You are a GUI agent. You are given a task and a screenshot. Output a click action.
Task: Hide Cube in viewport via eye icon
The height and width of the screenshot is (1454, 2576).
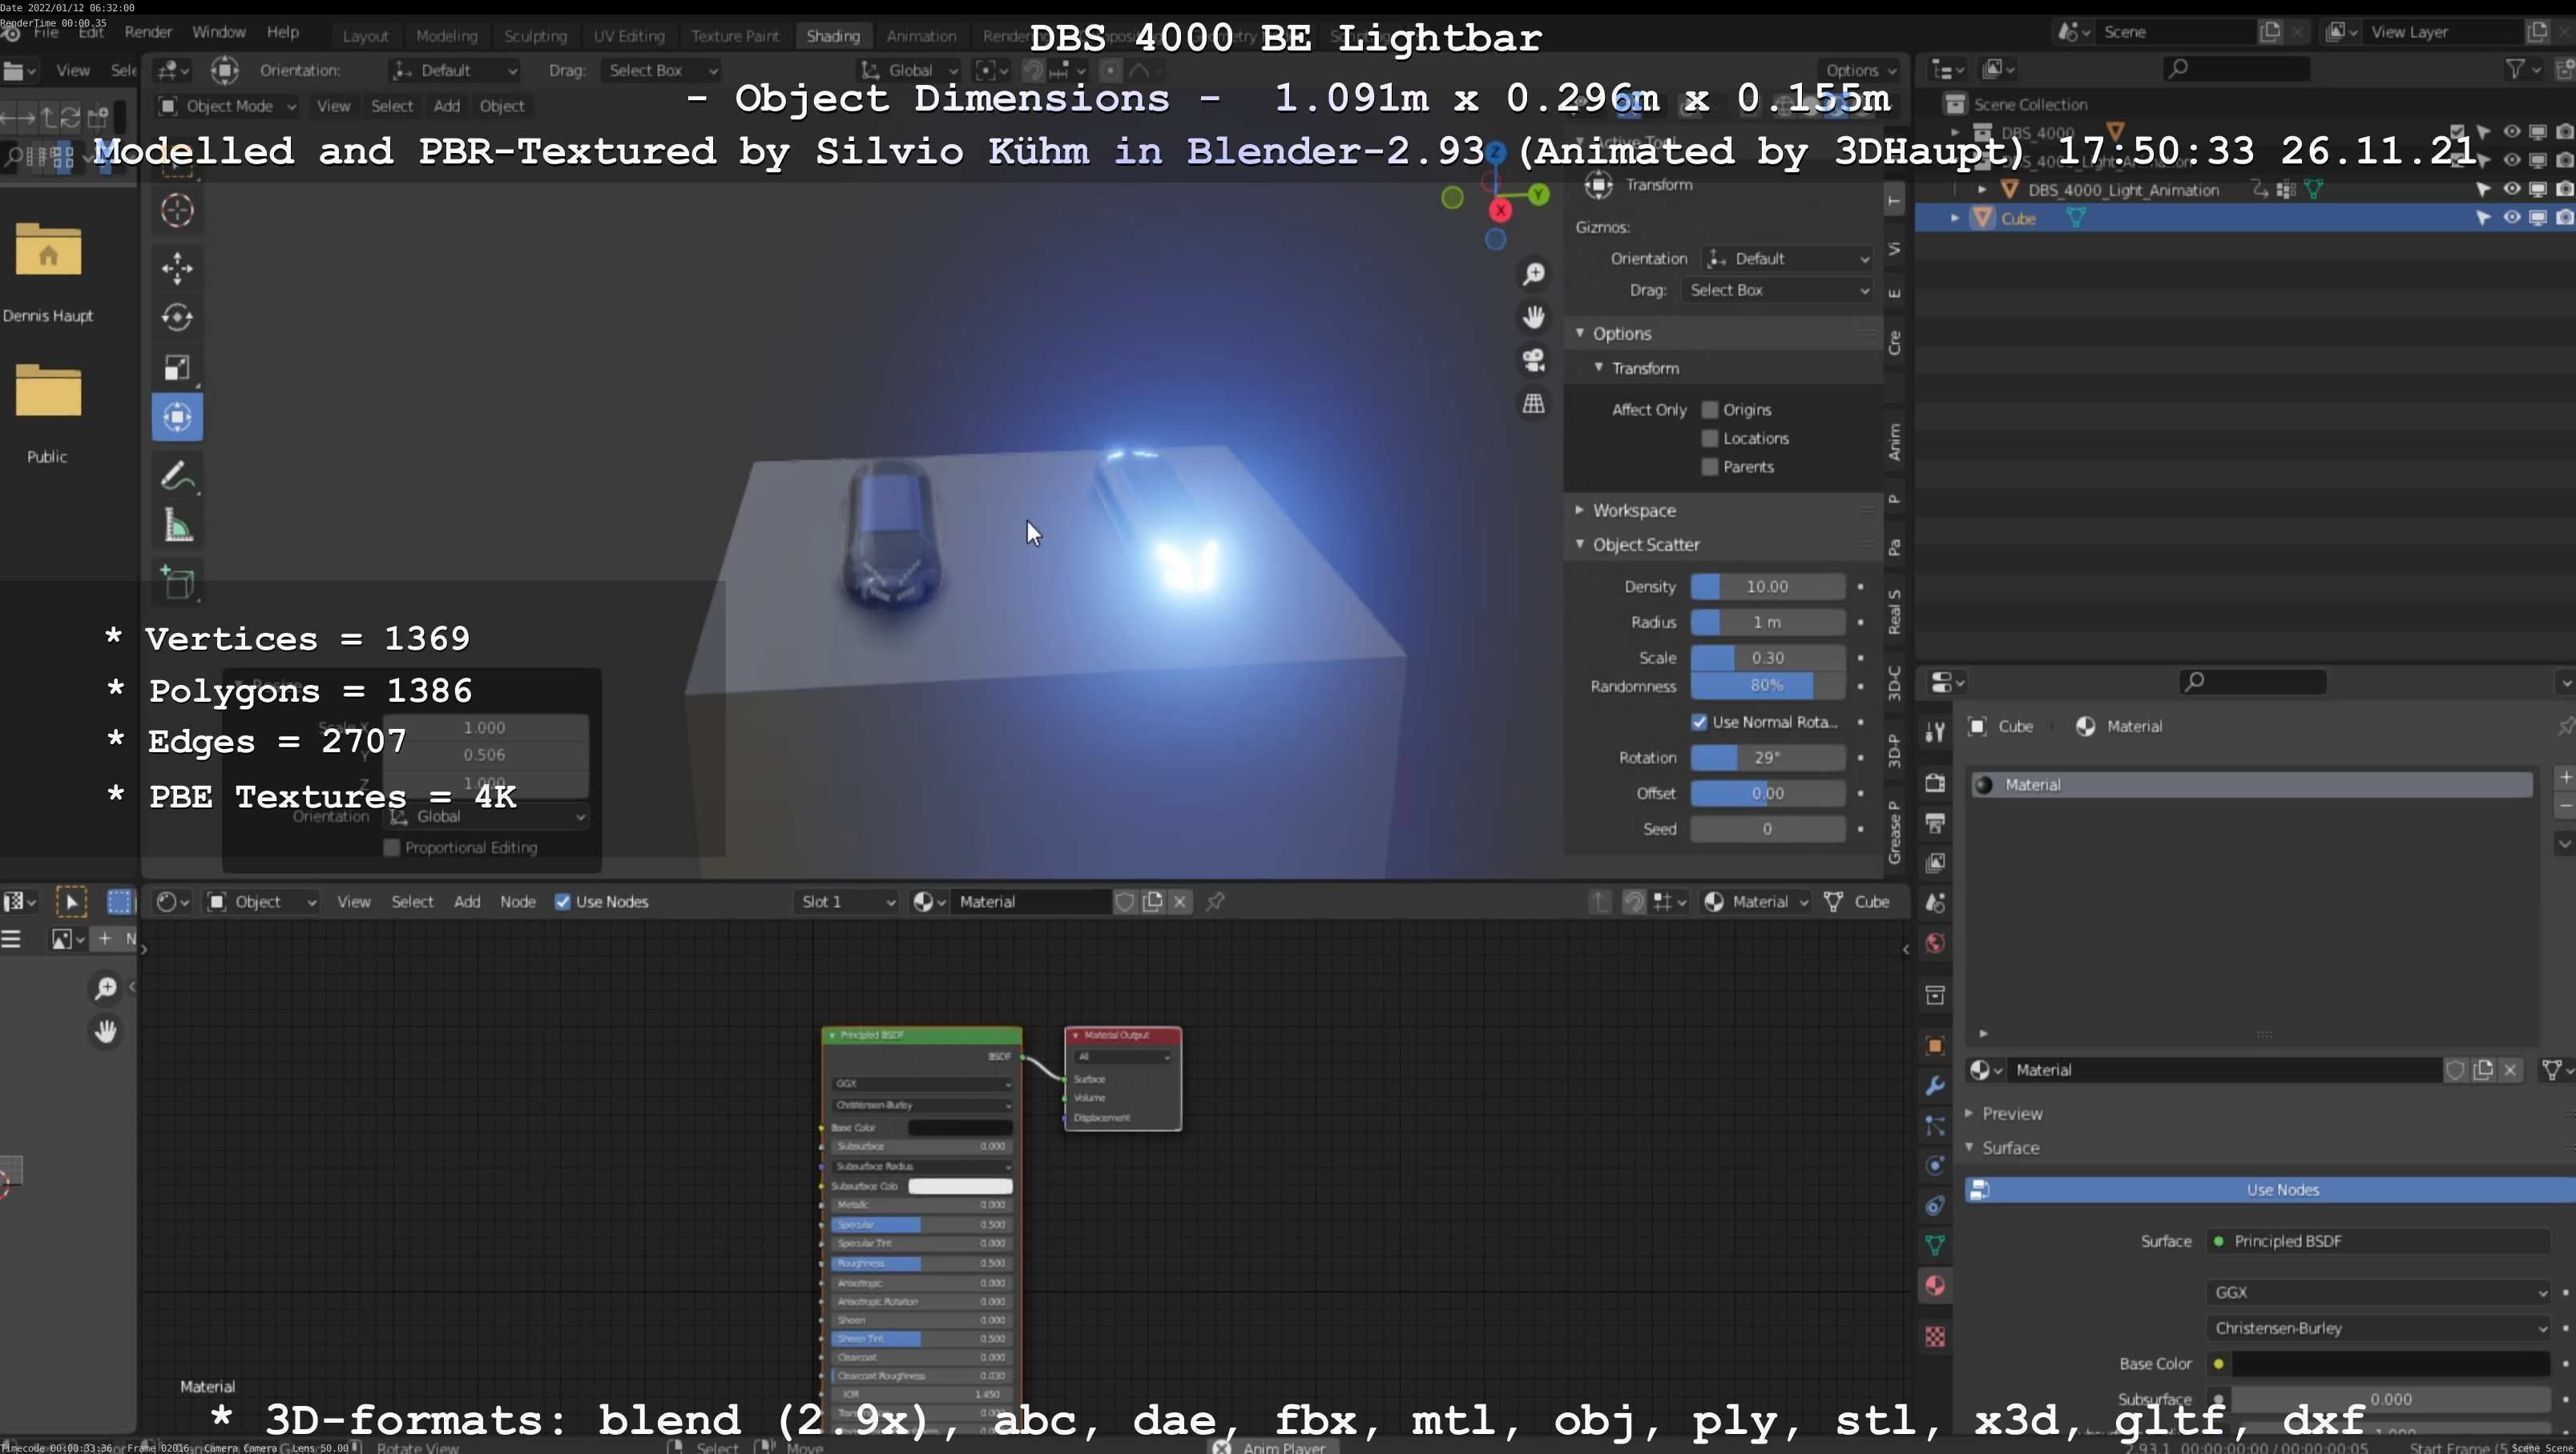pos(2511,218)
